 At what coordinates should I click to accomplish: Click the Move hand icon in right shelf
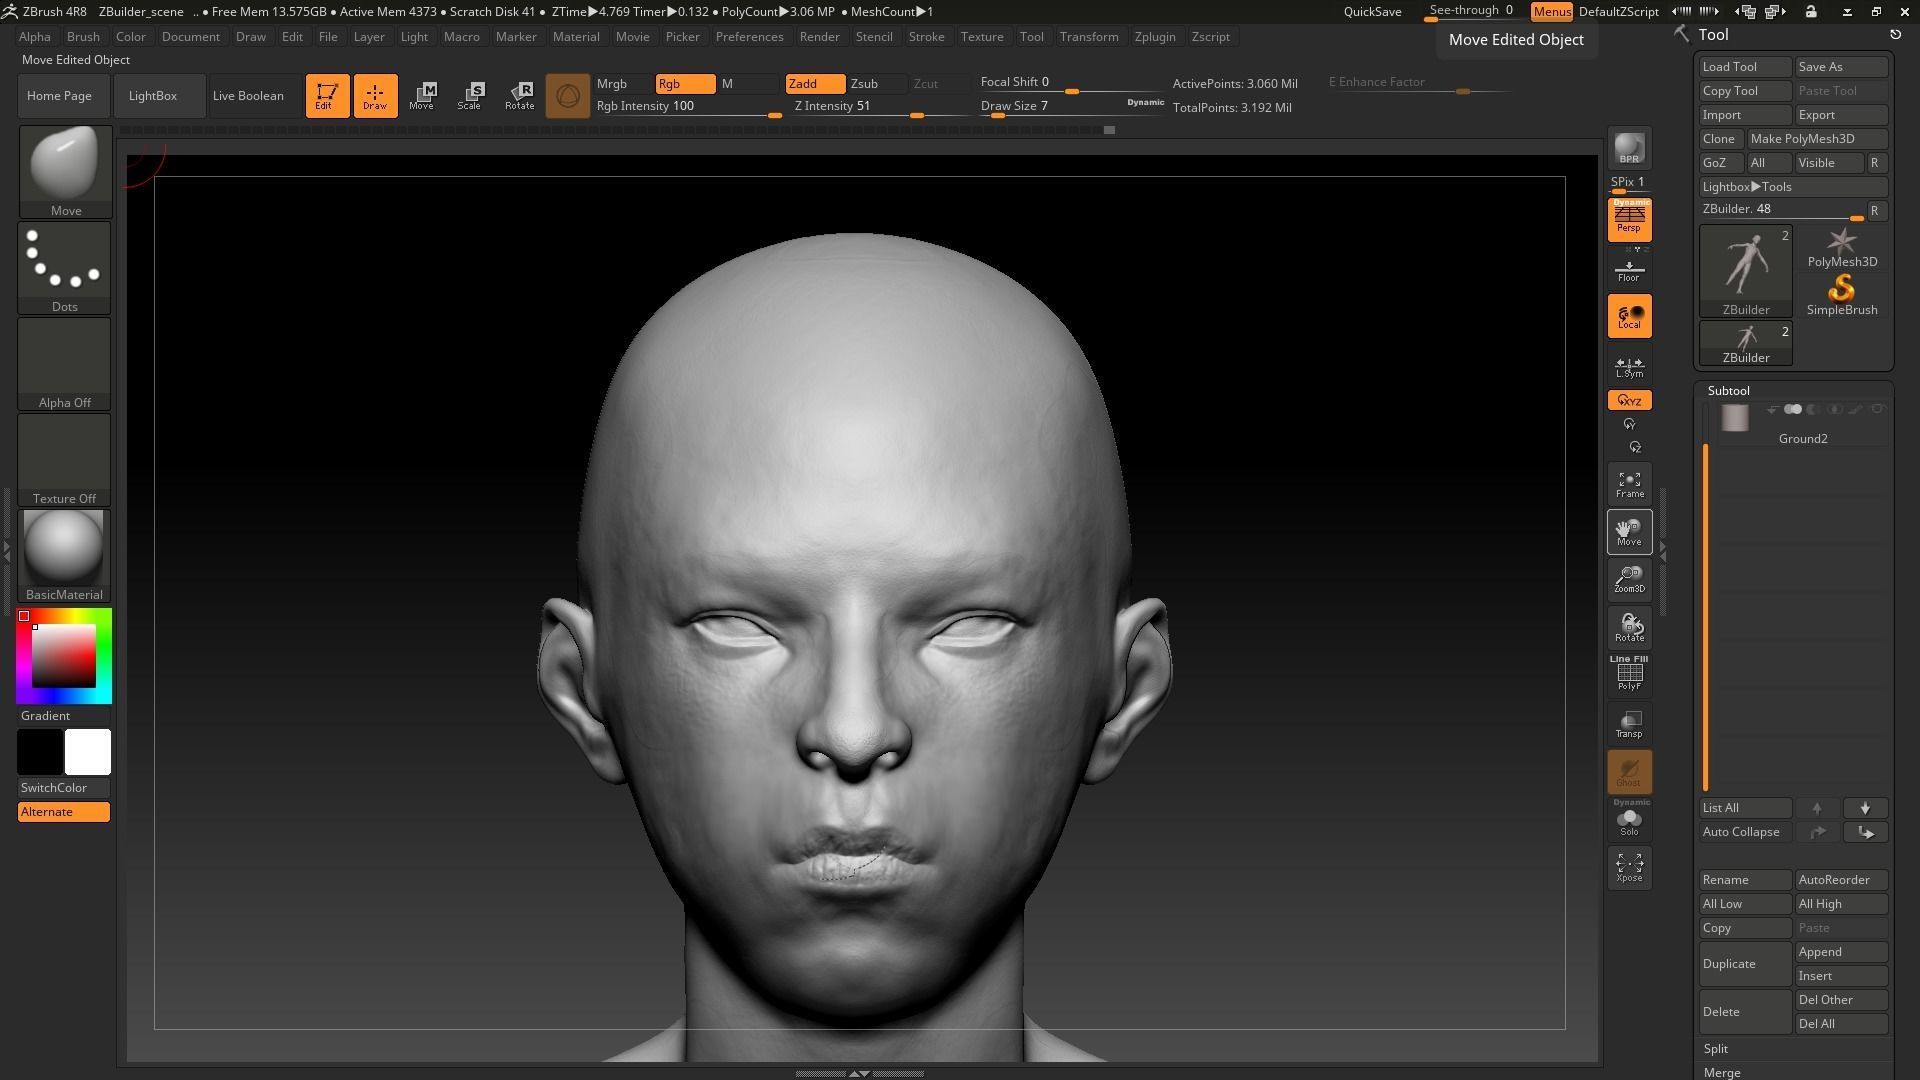[1629, 532]
